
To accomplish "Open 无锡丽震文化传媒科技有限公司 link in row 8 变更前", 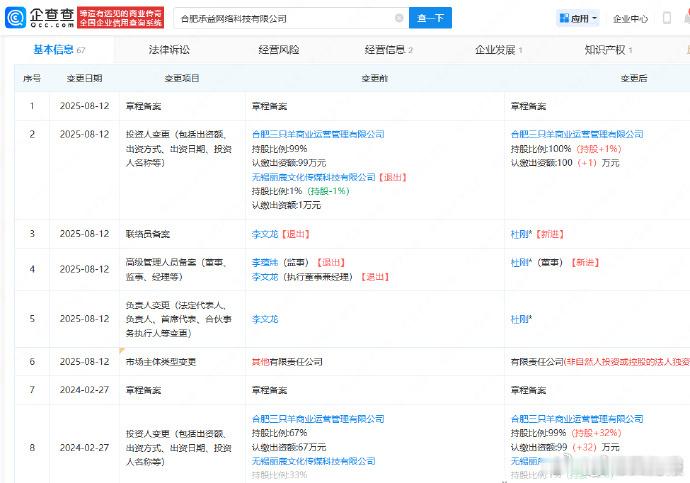I will click(313, 461).
